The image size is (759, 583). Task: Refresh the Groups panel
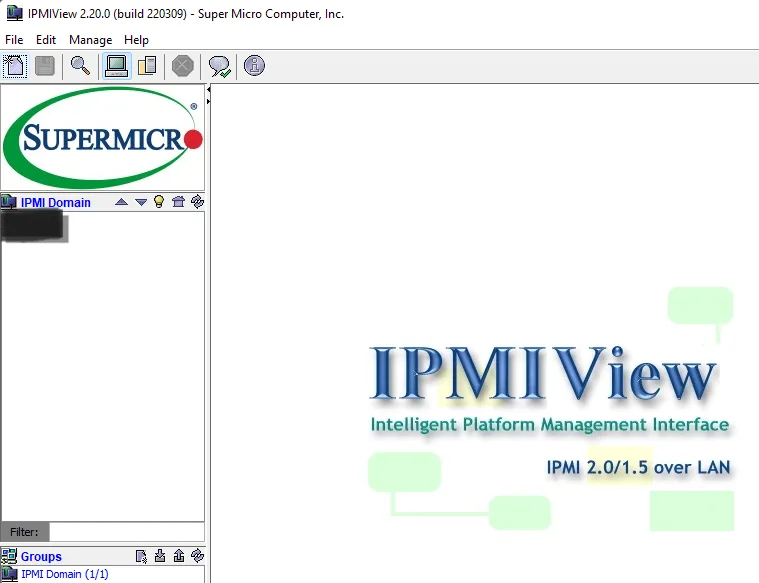[x=197, y=556]
